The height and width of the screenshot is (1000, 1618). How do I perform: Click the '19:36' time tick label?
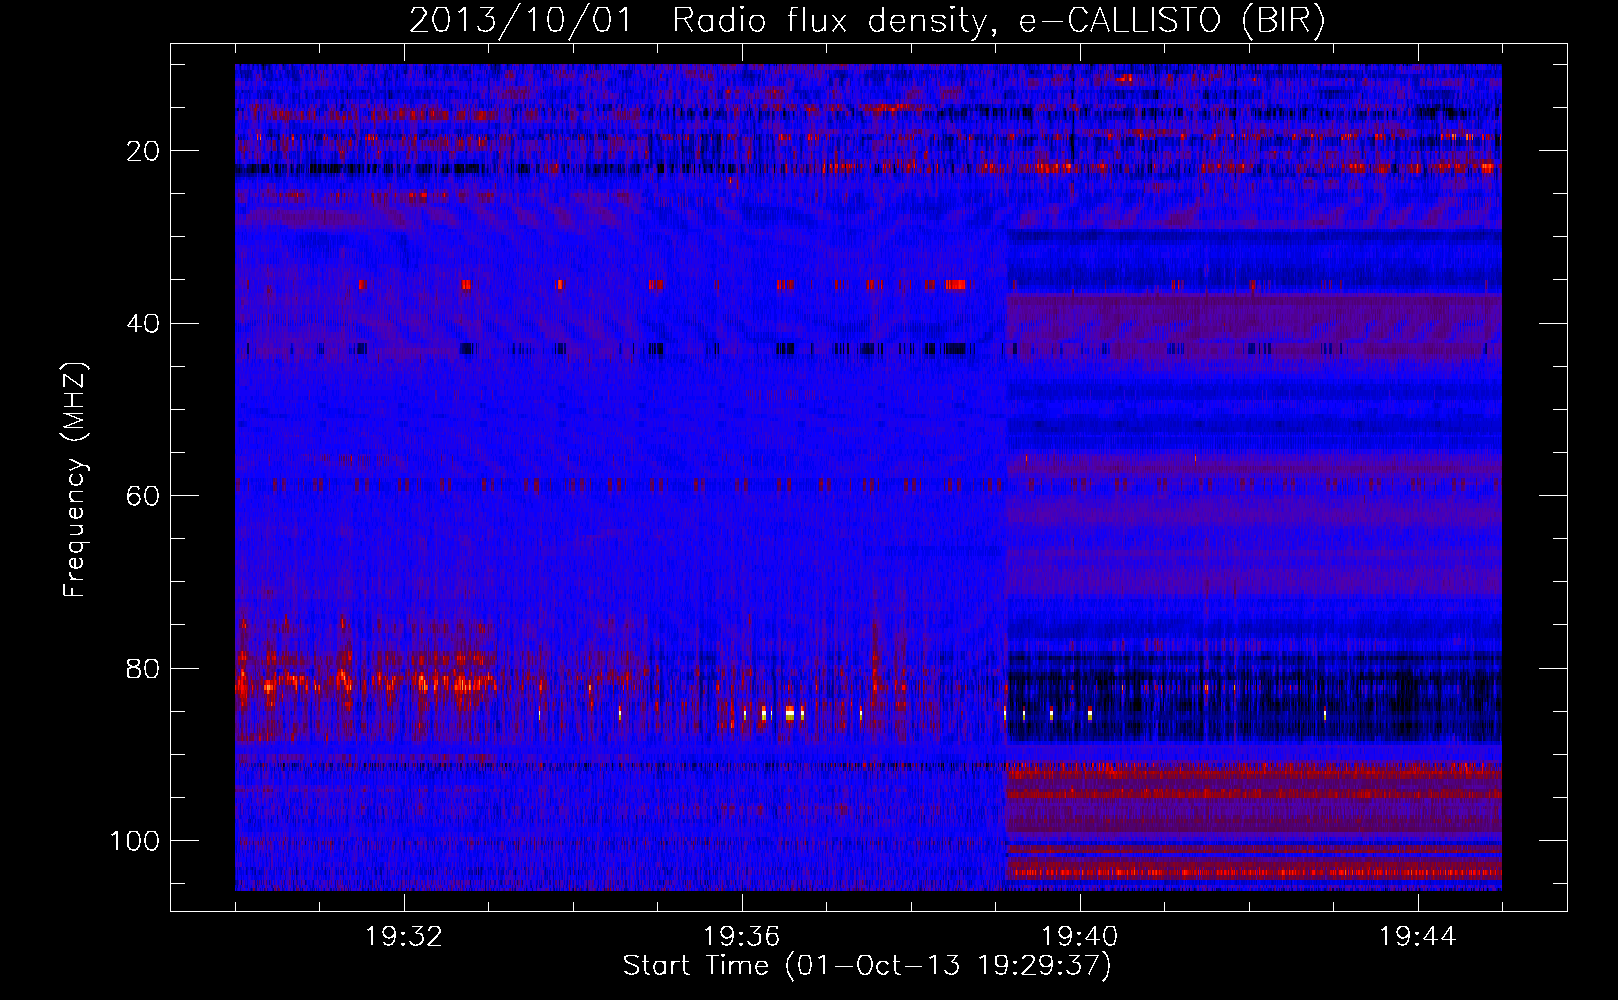coord(742,937)
